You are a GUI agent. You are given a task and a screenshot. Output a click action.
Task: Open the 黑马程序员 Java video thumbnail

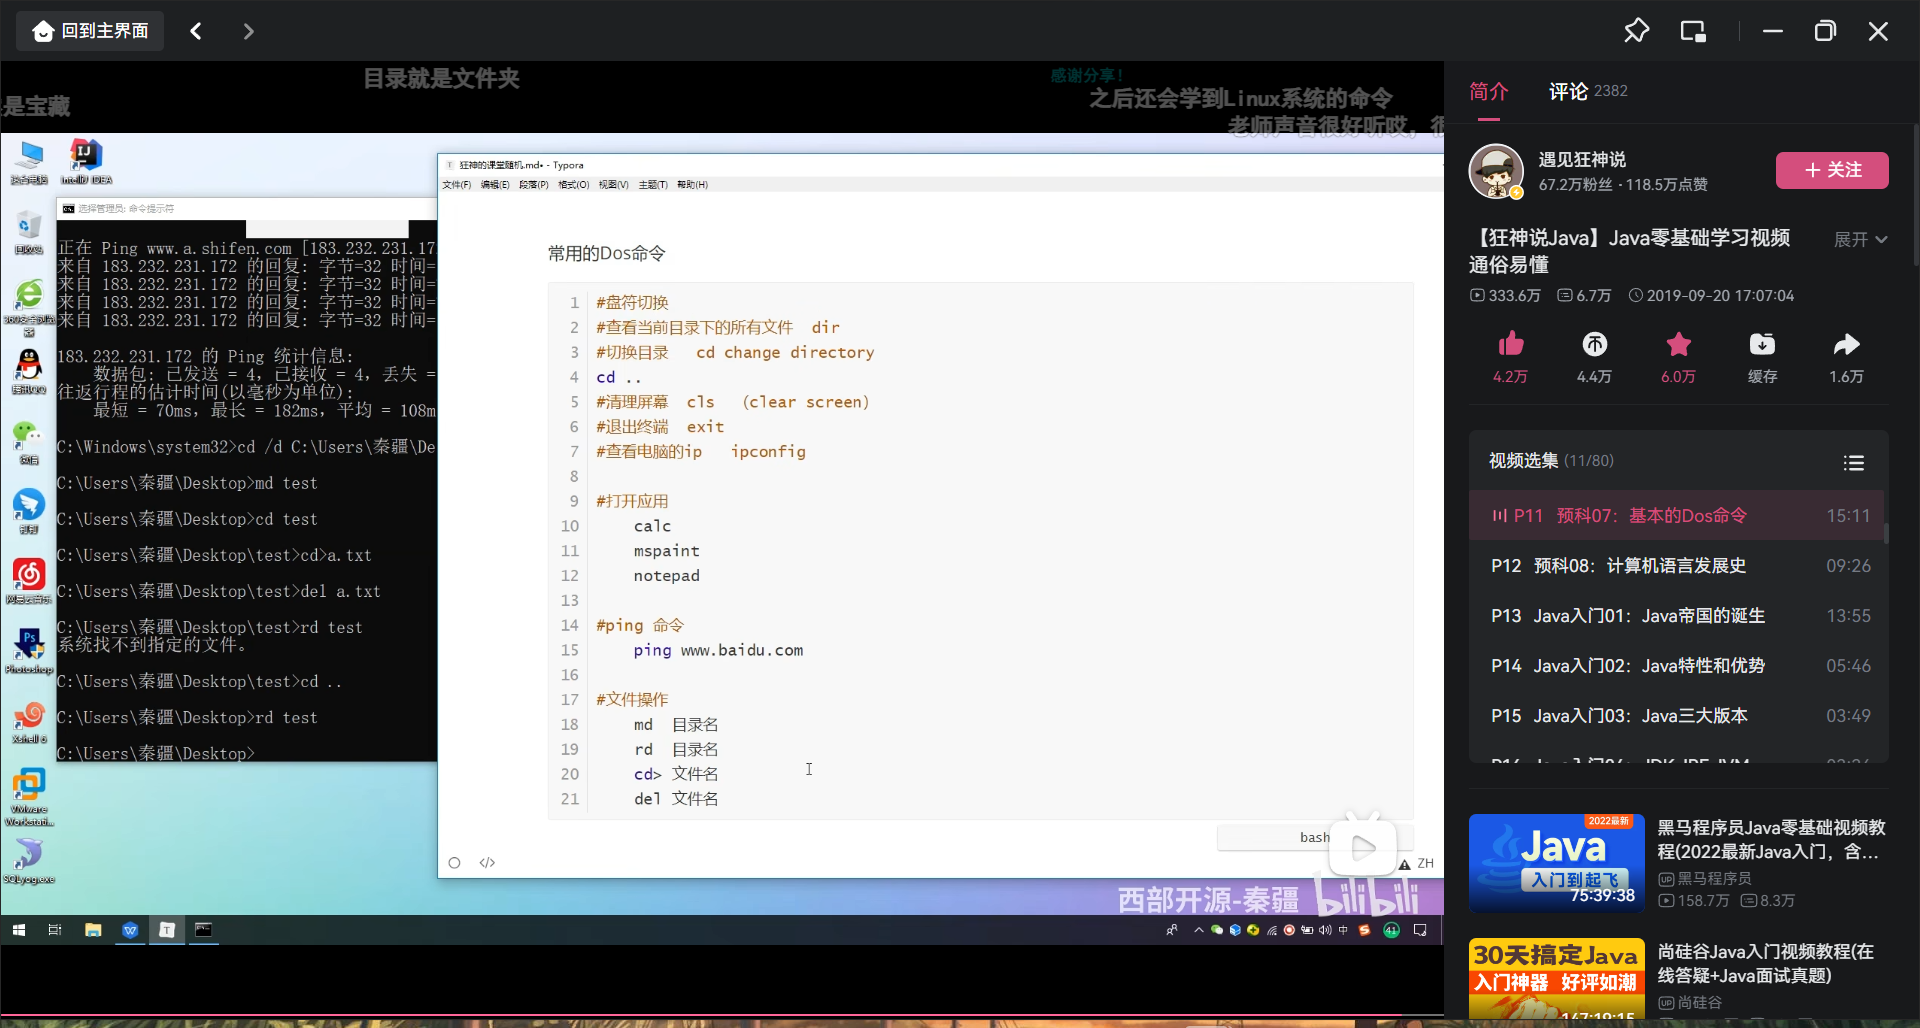click(1557, 863)
